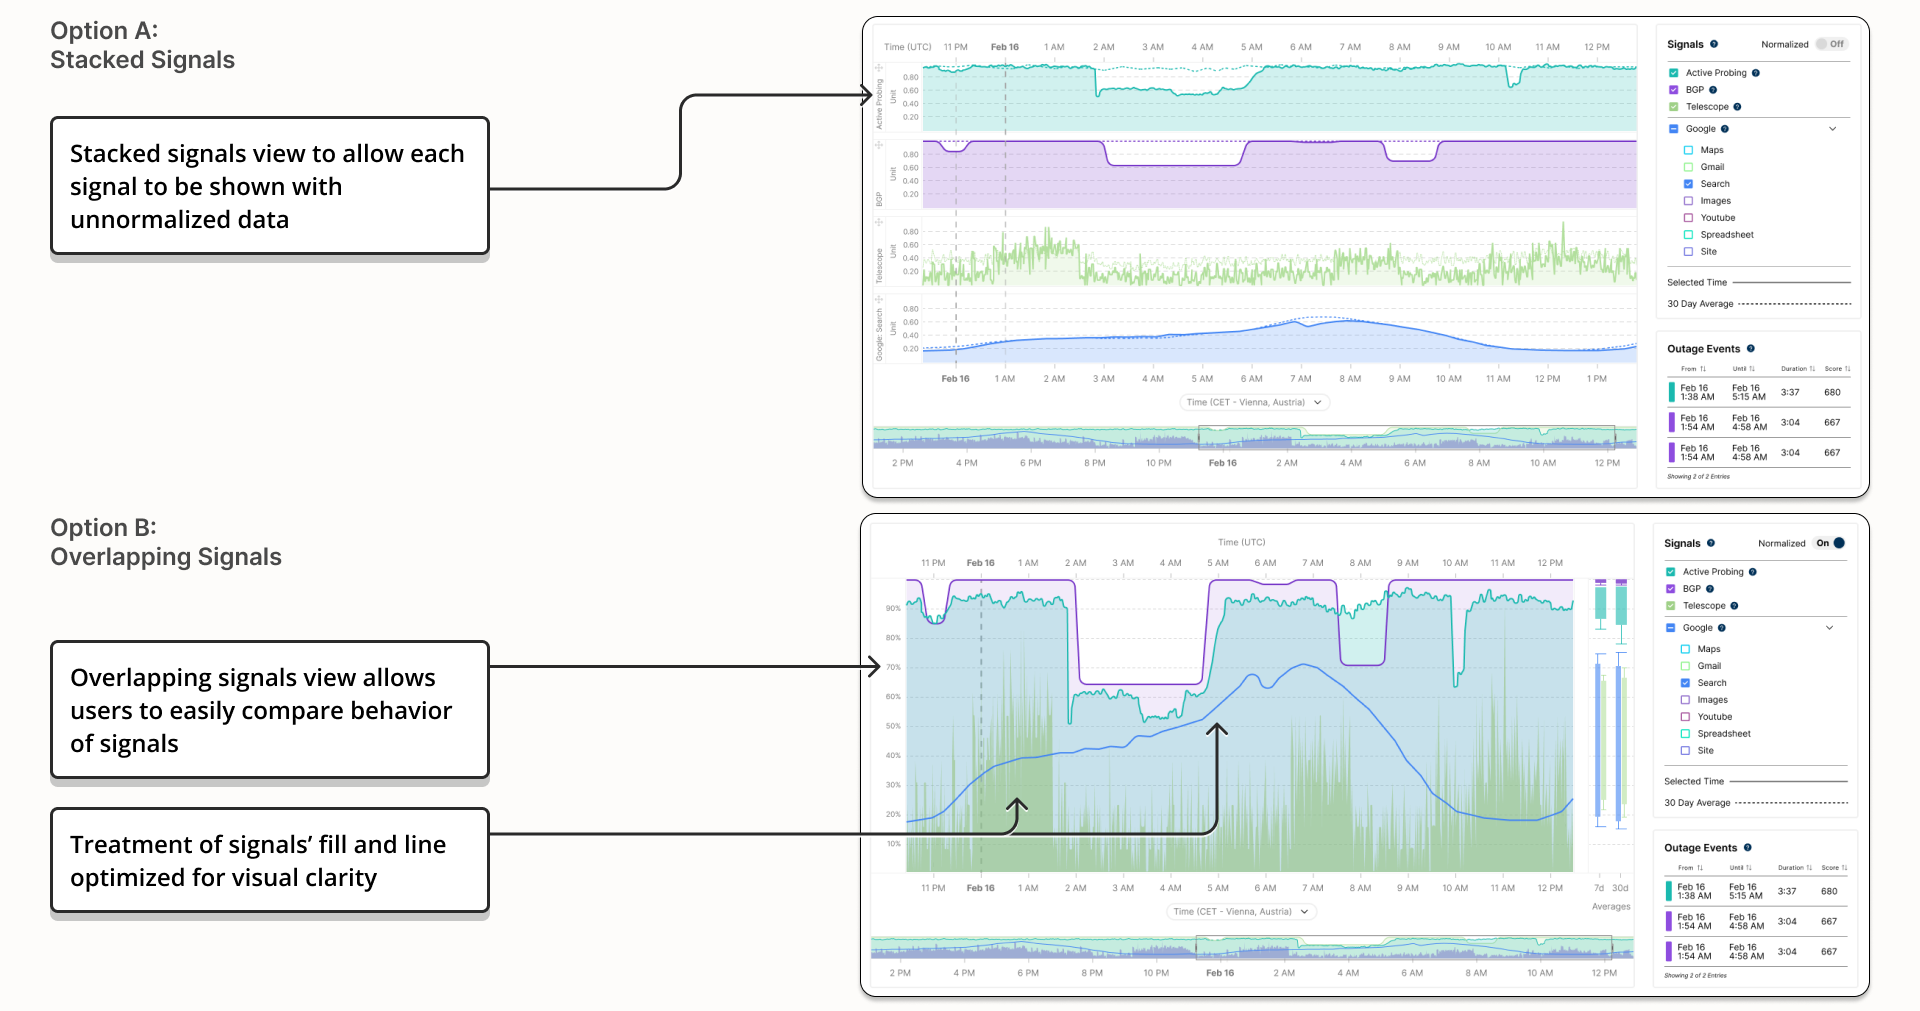Viewport: 1920px width, 1011px height.
Task: Turn off the Normalized switch in Option B
Action: pyautogui.click(x=1830, y=543)
